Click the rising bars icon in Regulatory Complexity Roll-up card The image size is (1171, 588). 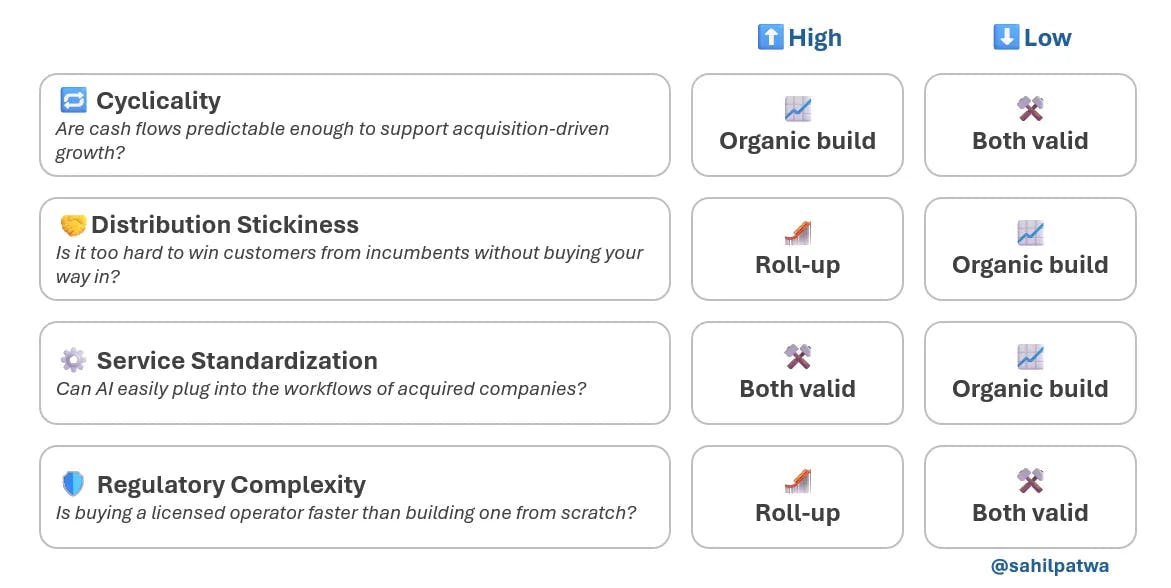tap(798, 481)
